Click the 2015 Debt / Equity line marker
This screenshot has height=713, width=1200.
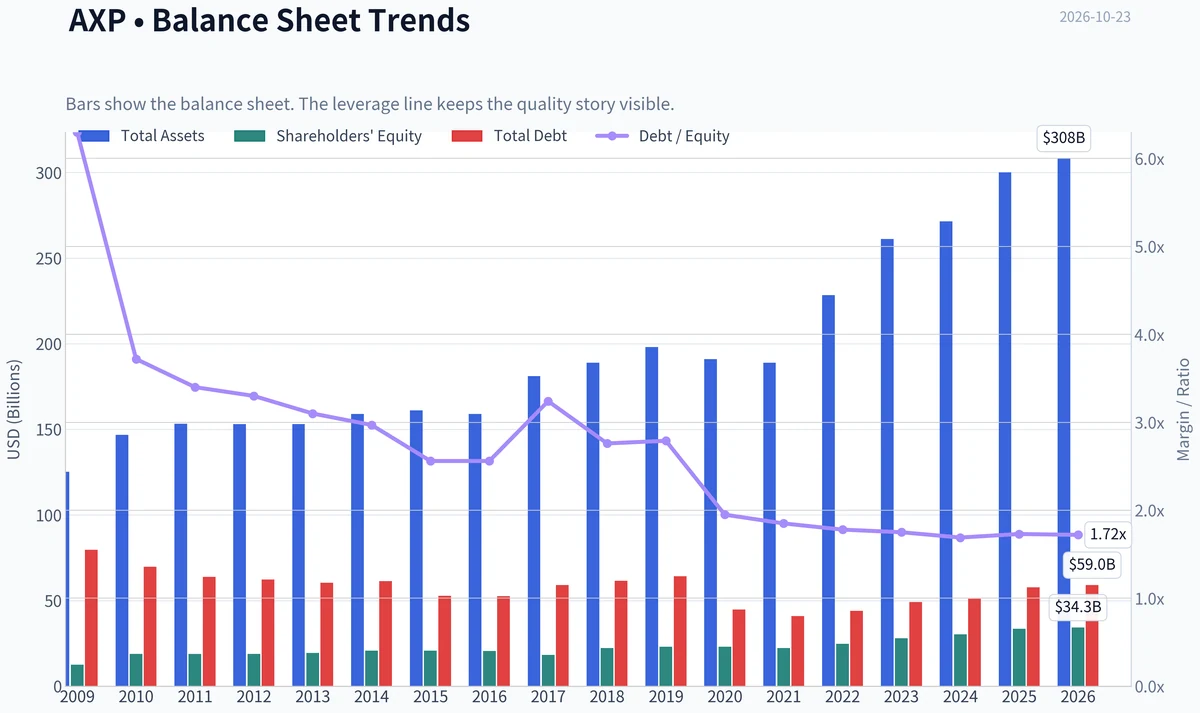430,461
